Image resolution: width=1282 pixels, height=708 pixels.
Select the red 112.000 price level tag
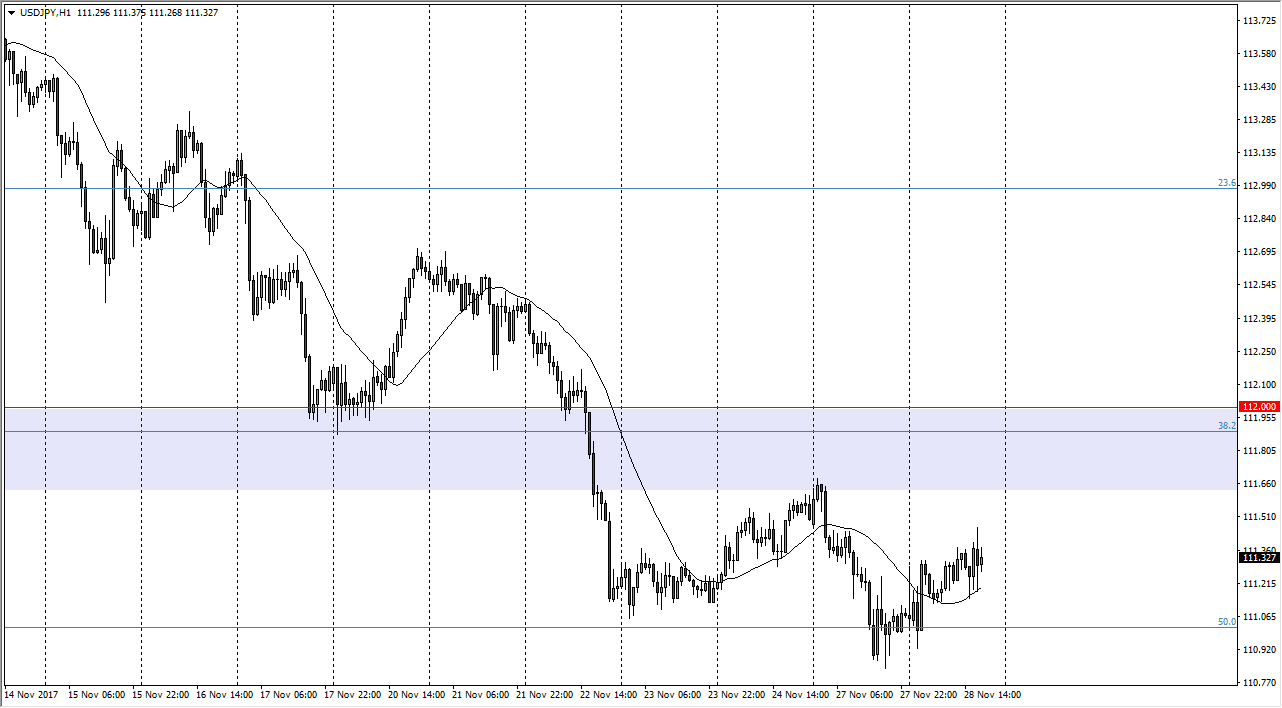click(1258, 407)
